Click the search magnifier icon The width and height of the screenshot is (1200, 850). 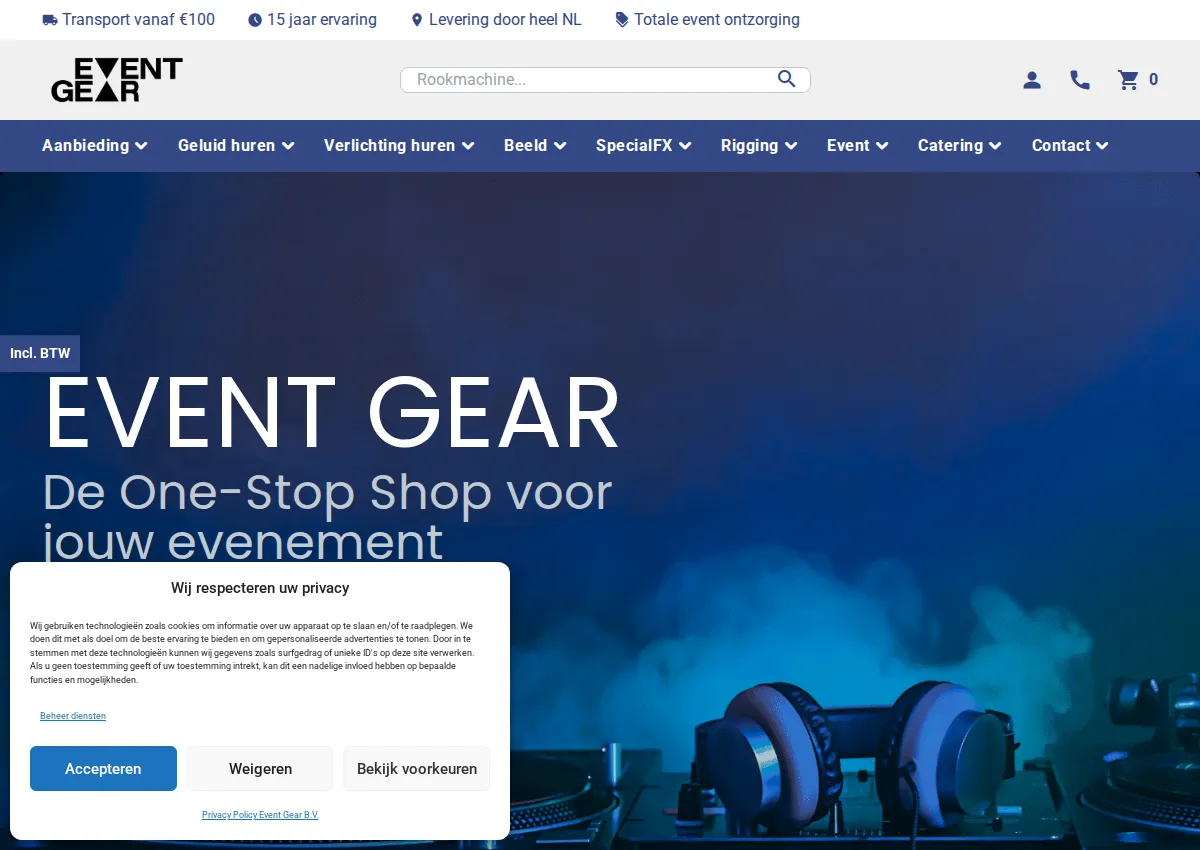[787, 79]
